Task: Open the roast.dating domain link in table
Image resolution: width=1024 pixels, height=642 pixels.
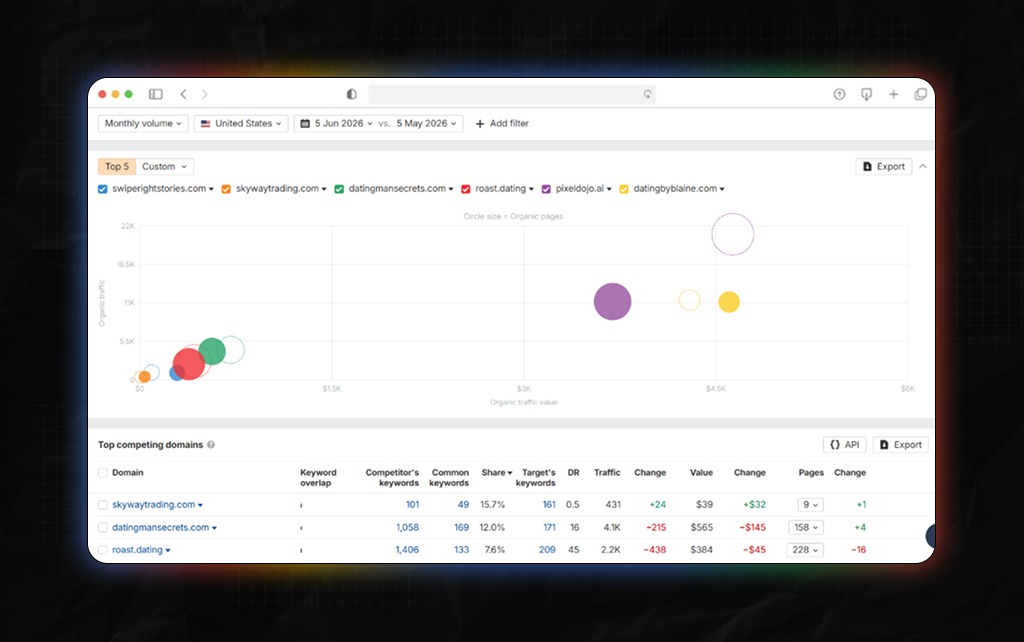Action: pos(137,550)
